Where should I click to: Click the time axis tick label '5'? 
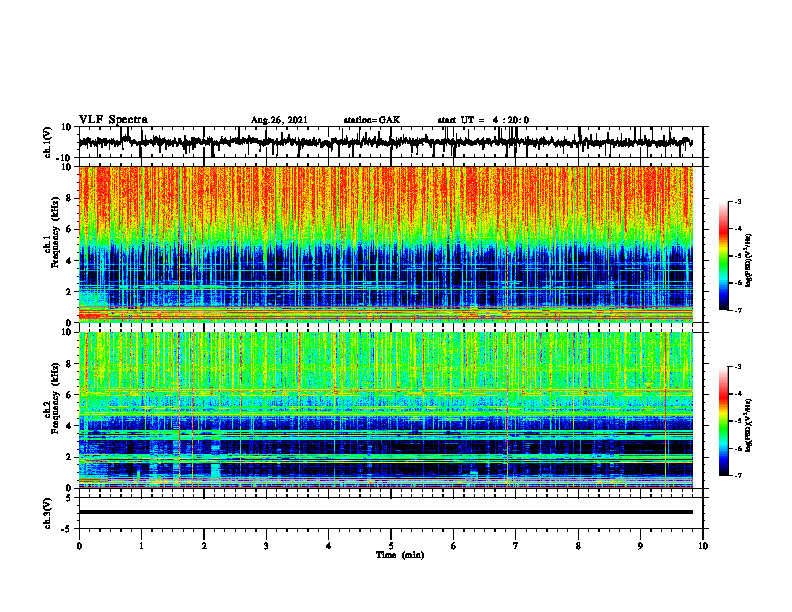pyautogui.click(x=391, y=546)
